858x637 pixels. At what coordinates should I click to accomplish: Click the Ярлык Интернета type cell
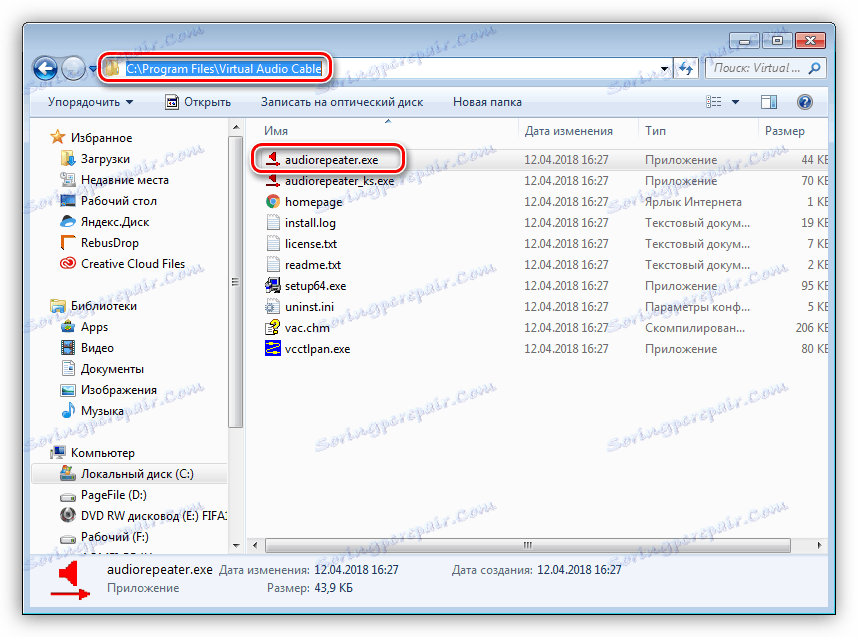693,202
